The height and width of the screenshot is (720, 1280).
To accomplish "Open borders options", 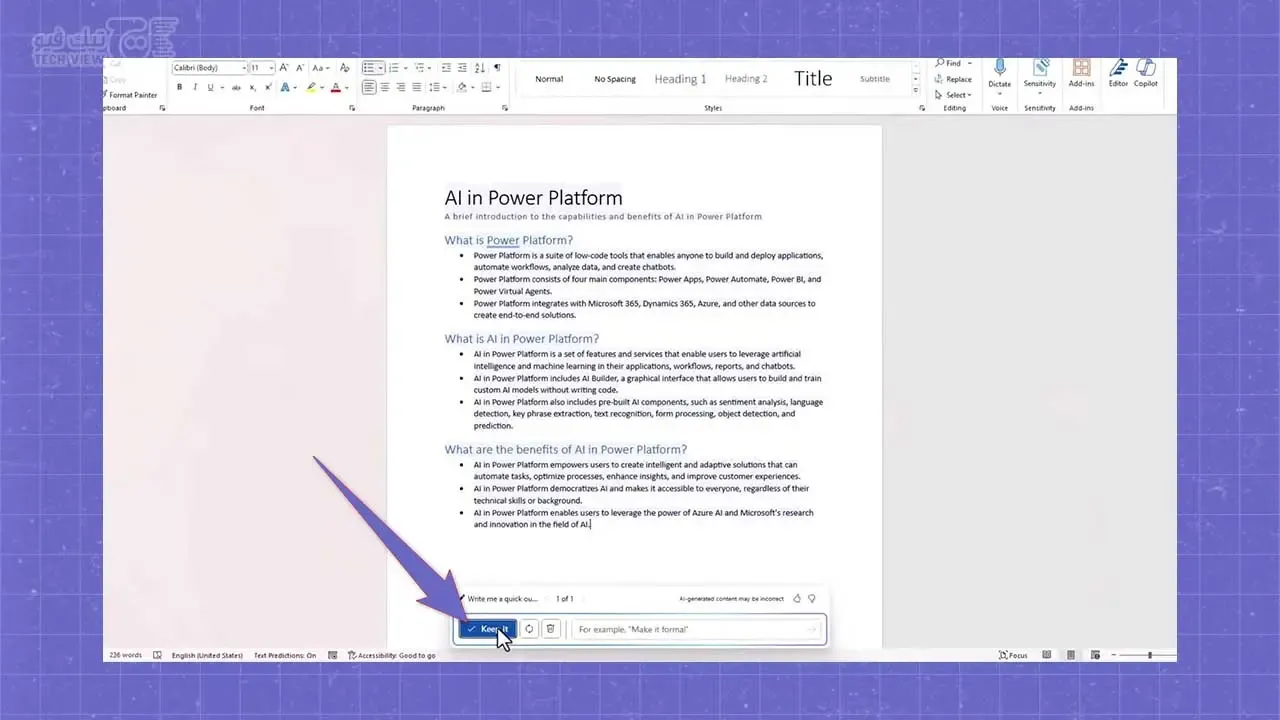I will (487, 87).
